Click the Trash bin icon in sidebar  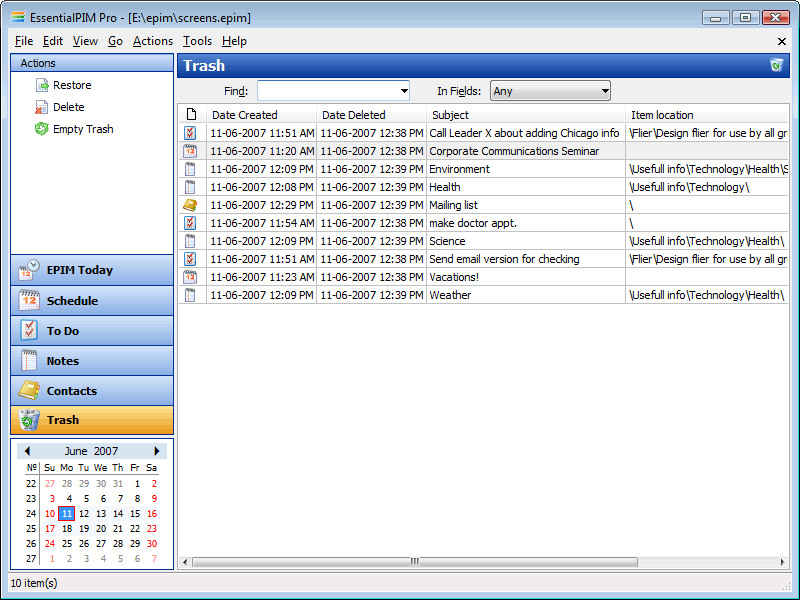tap(29, 420)
